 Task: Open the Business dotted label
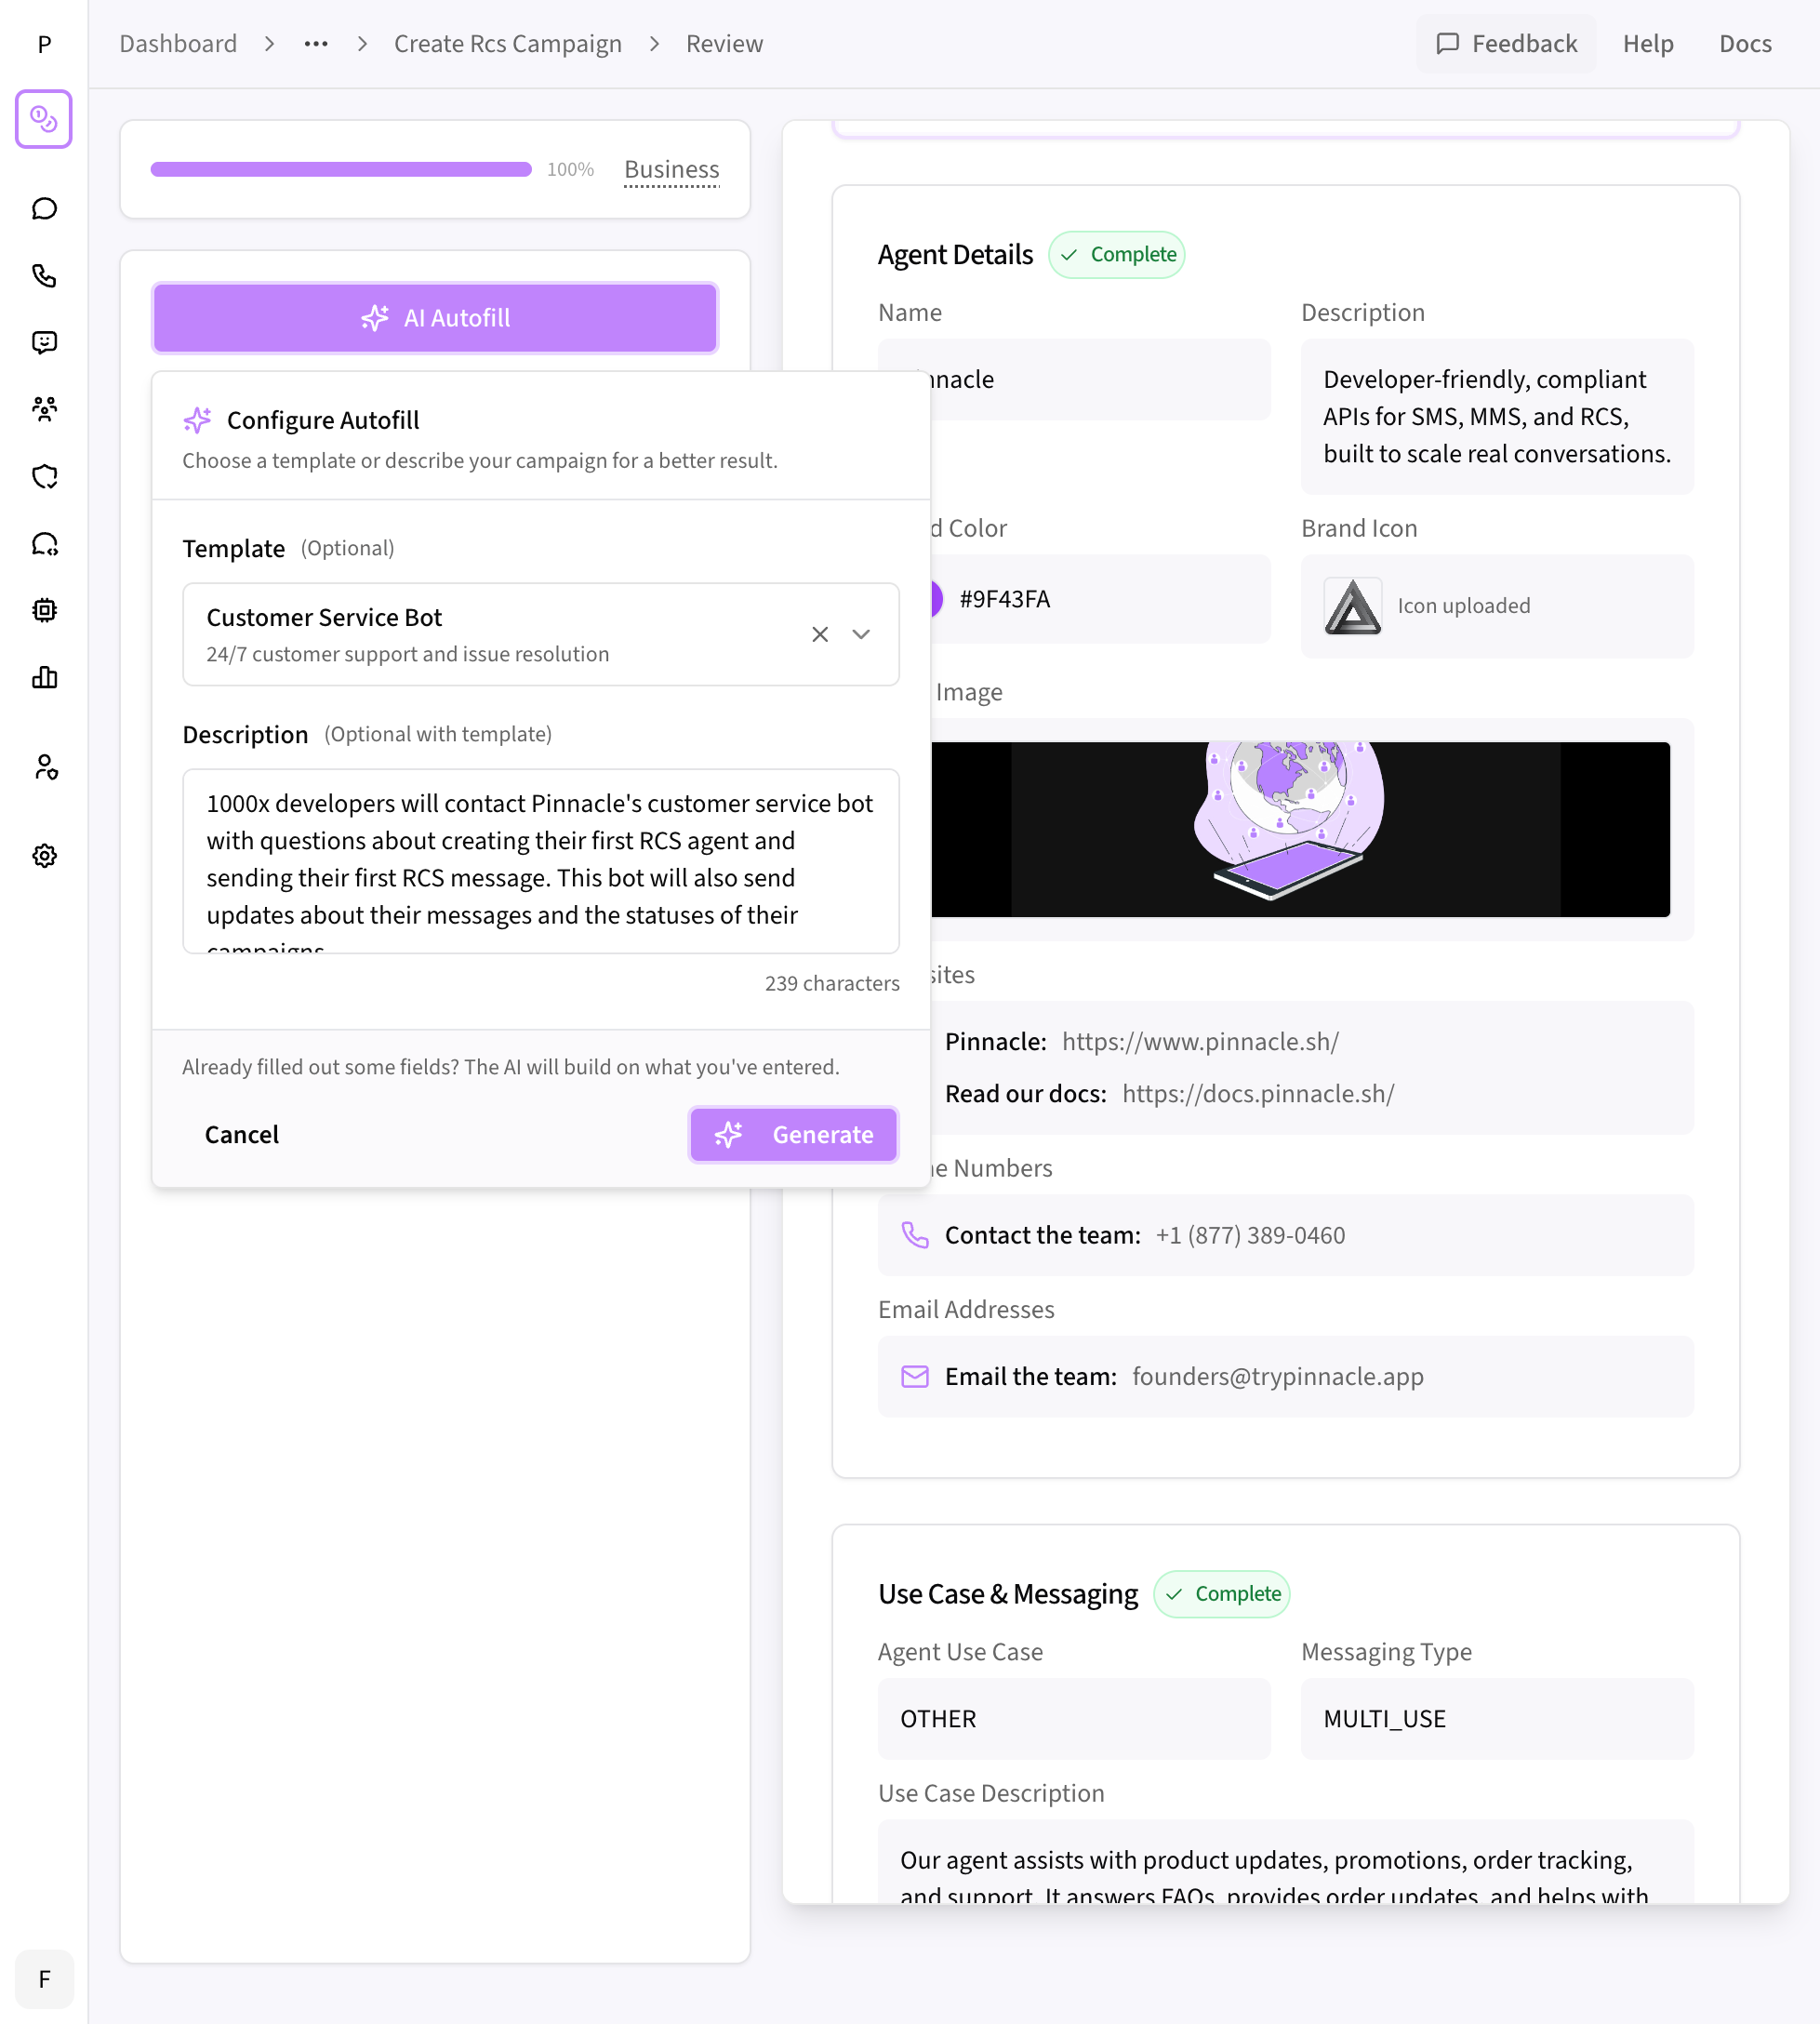(671, 169)
